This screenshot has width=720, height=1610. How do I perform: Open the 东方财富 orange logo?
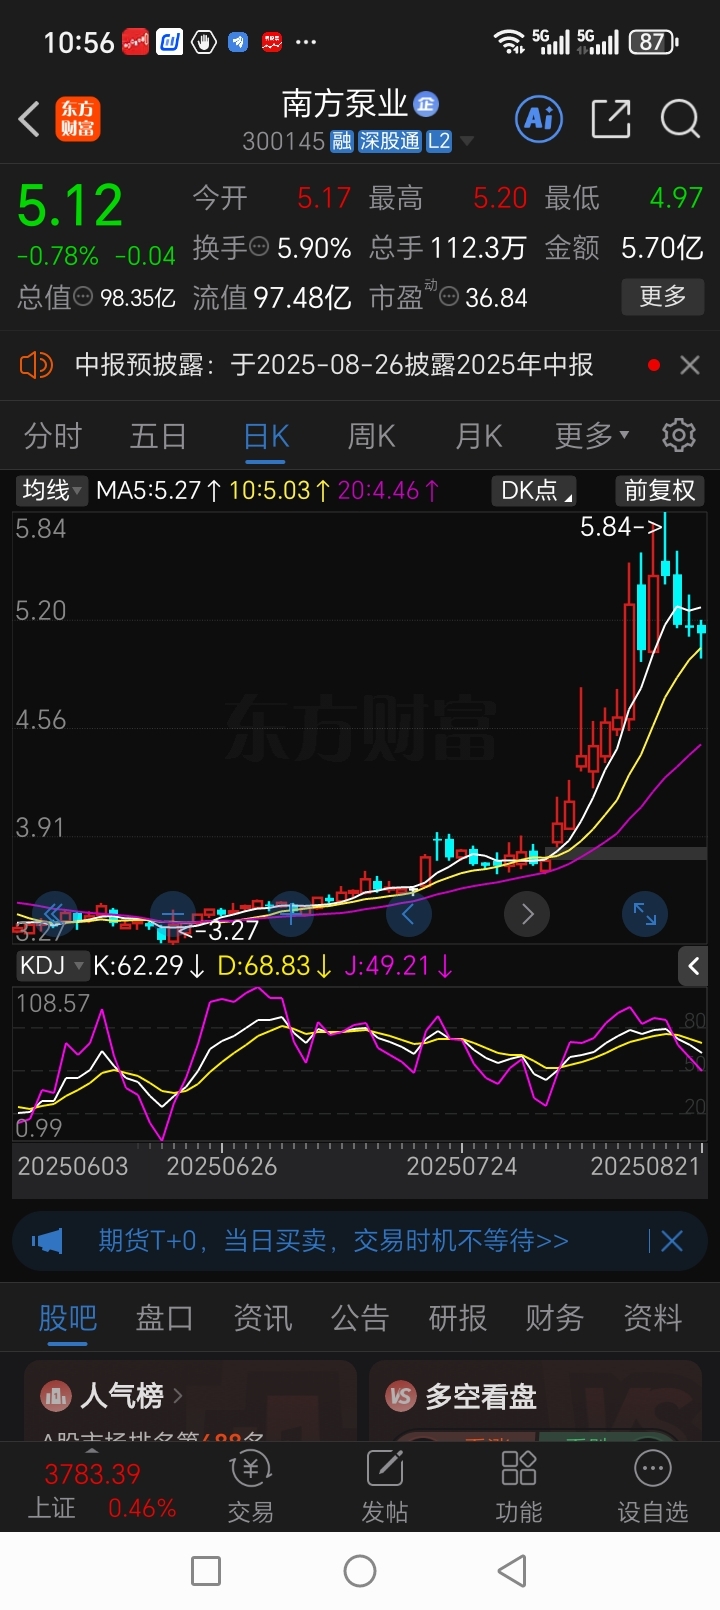click(x=77, y=119)
